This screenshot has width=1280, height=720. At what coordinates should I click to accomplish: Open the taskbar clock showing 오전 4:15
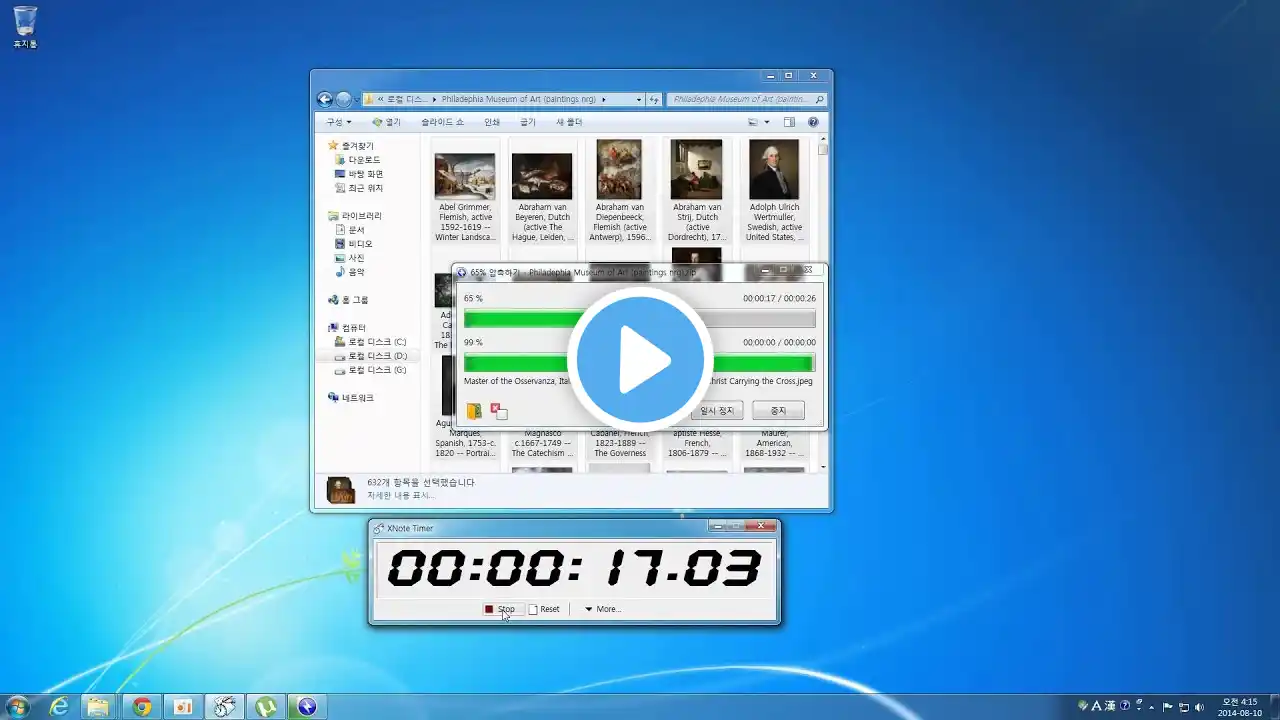click(1240, 707)
